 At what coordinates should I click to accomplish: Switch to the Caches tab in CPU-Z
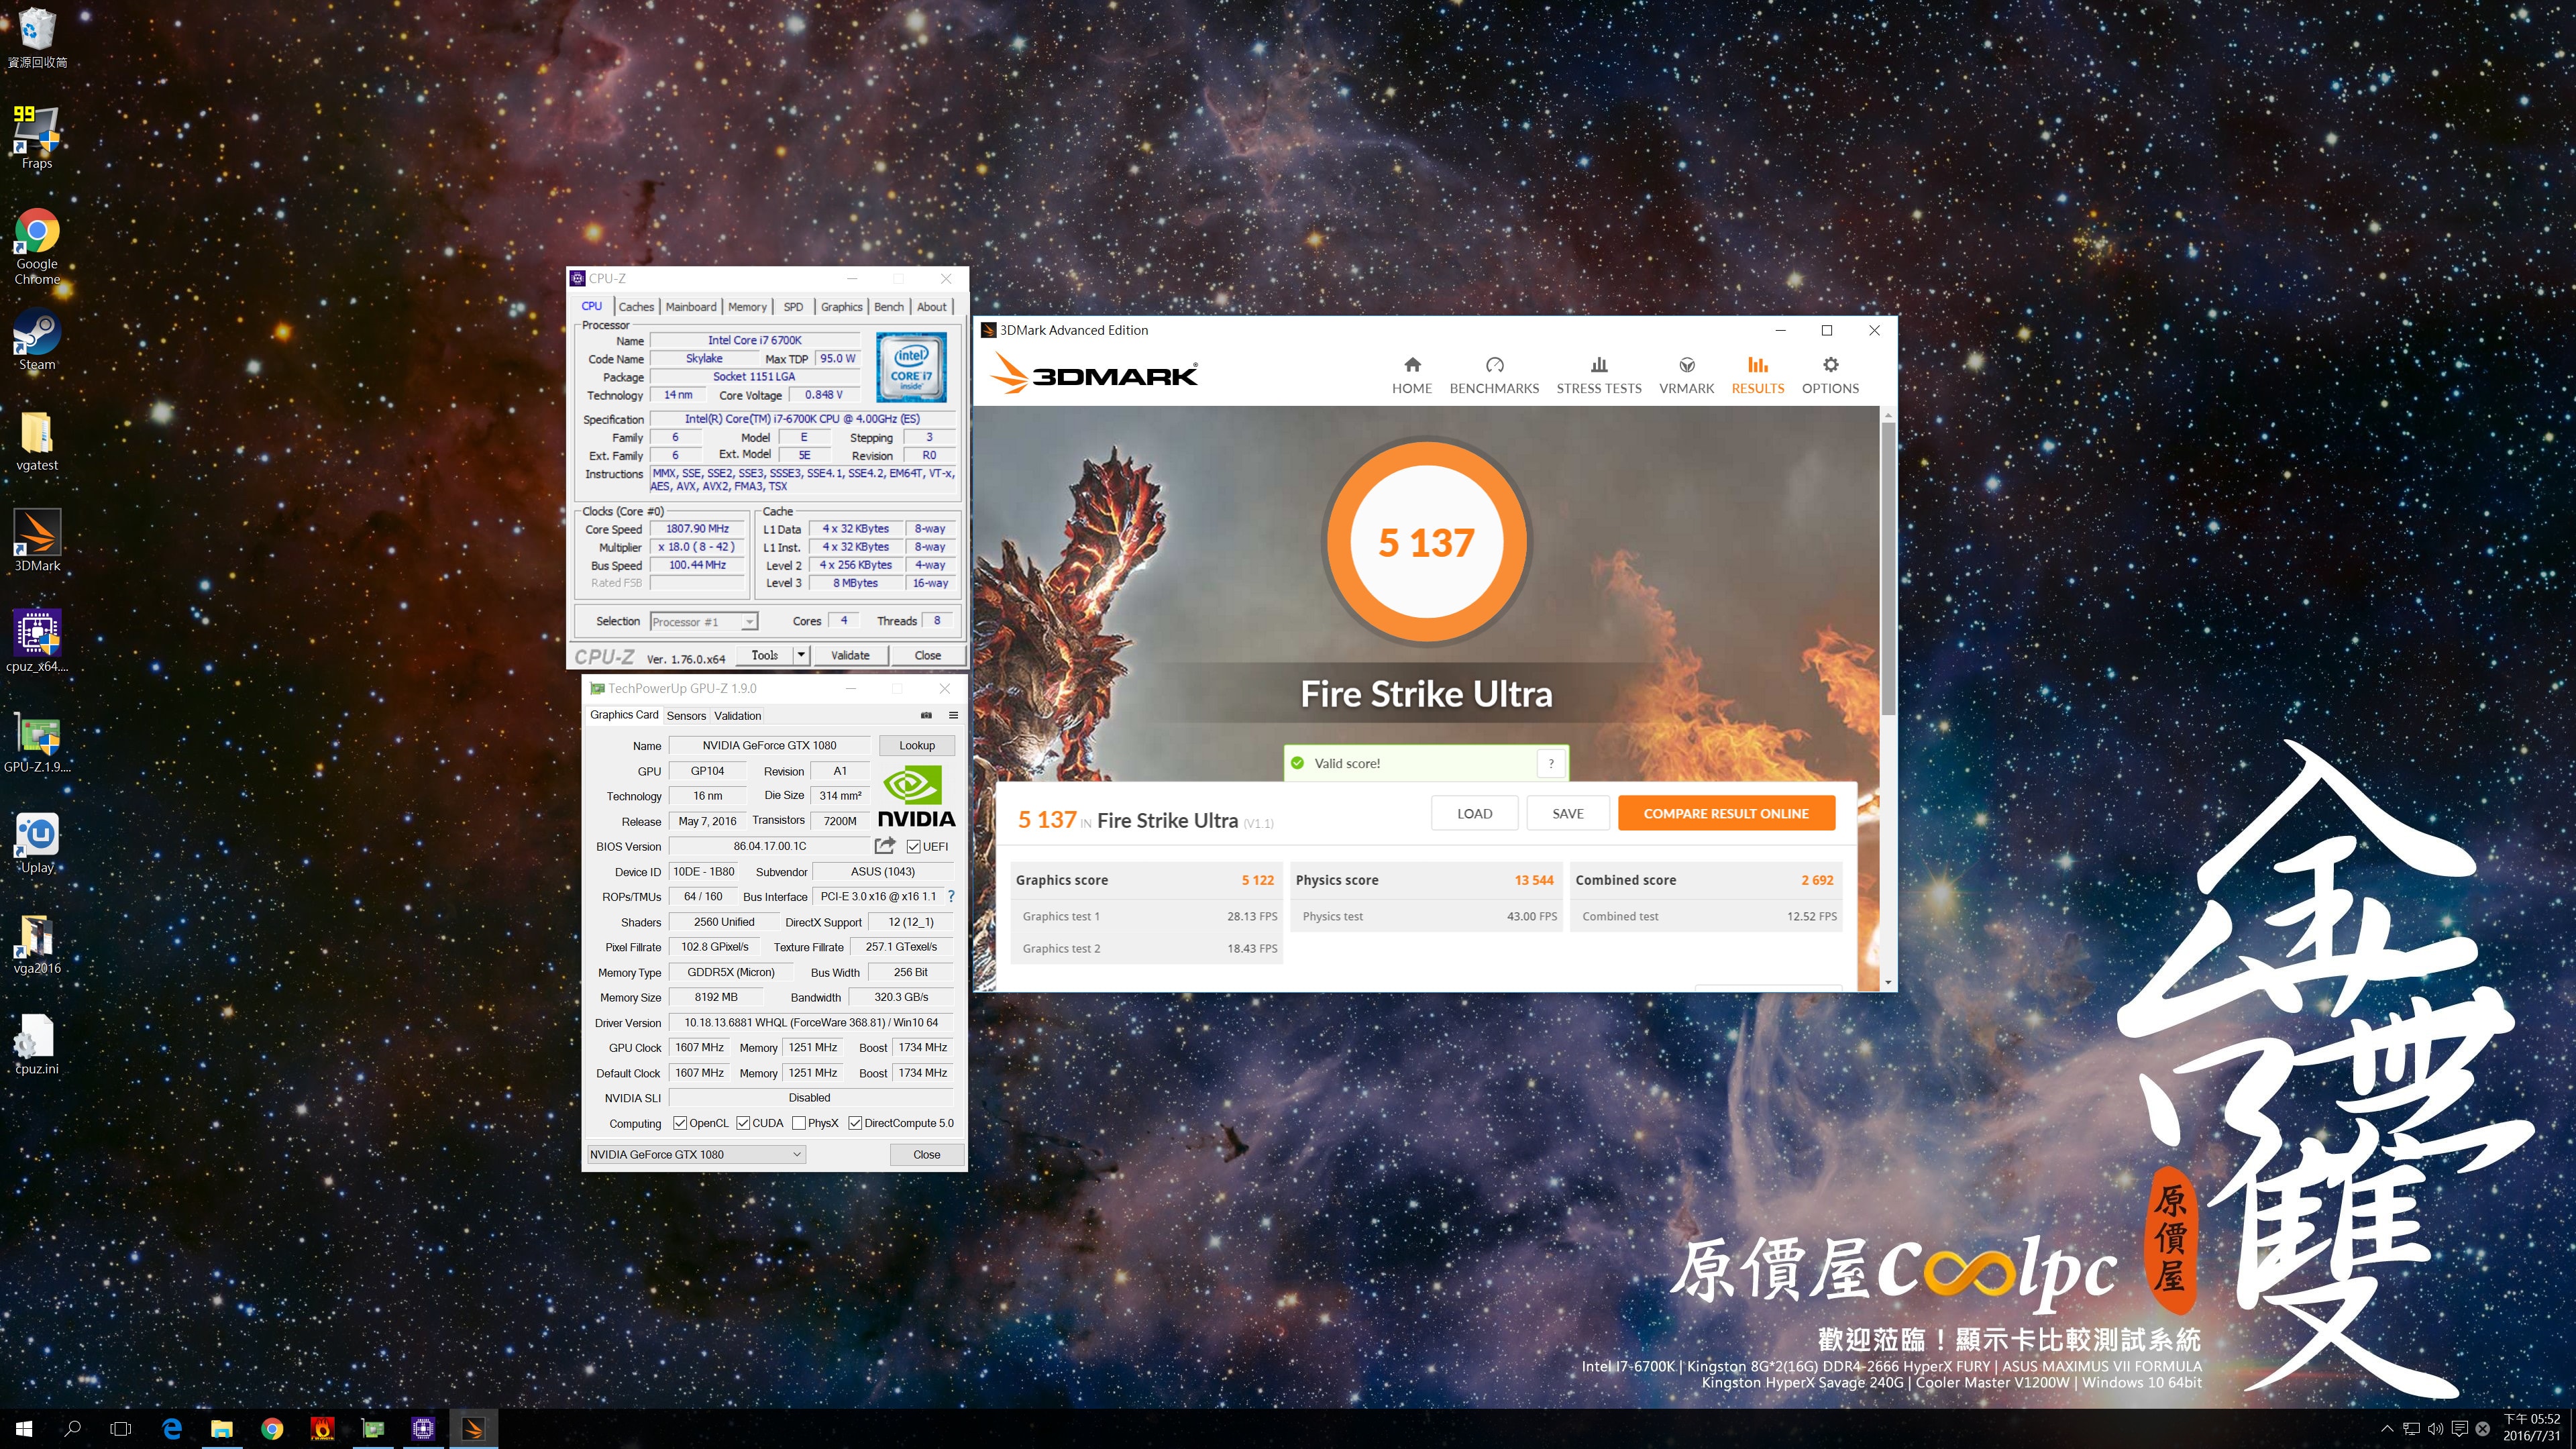point(636,307)
